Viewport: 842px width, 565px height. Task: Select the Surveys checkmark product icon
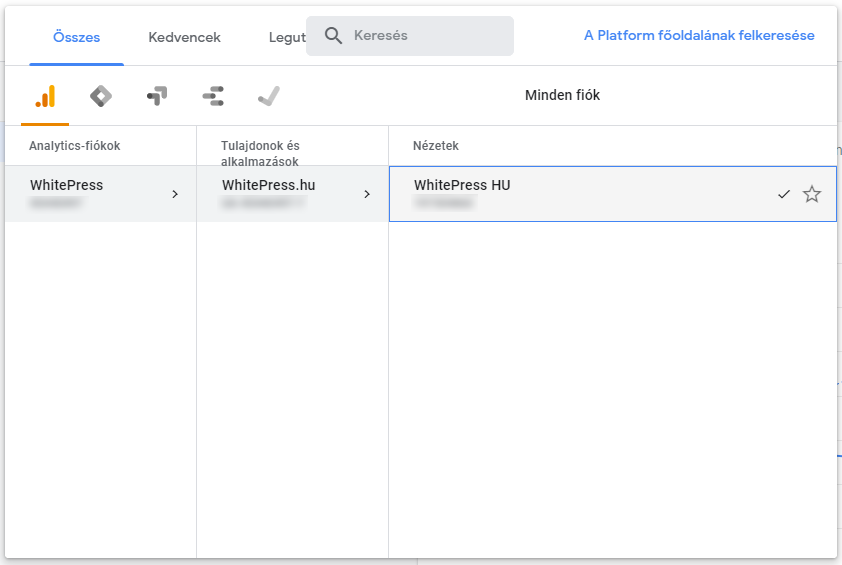pos(269,97)
